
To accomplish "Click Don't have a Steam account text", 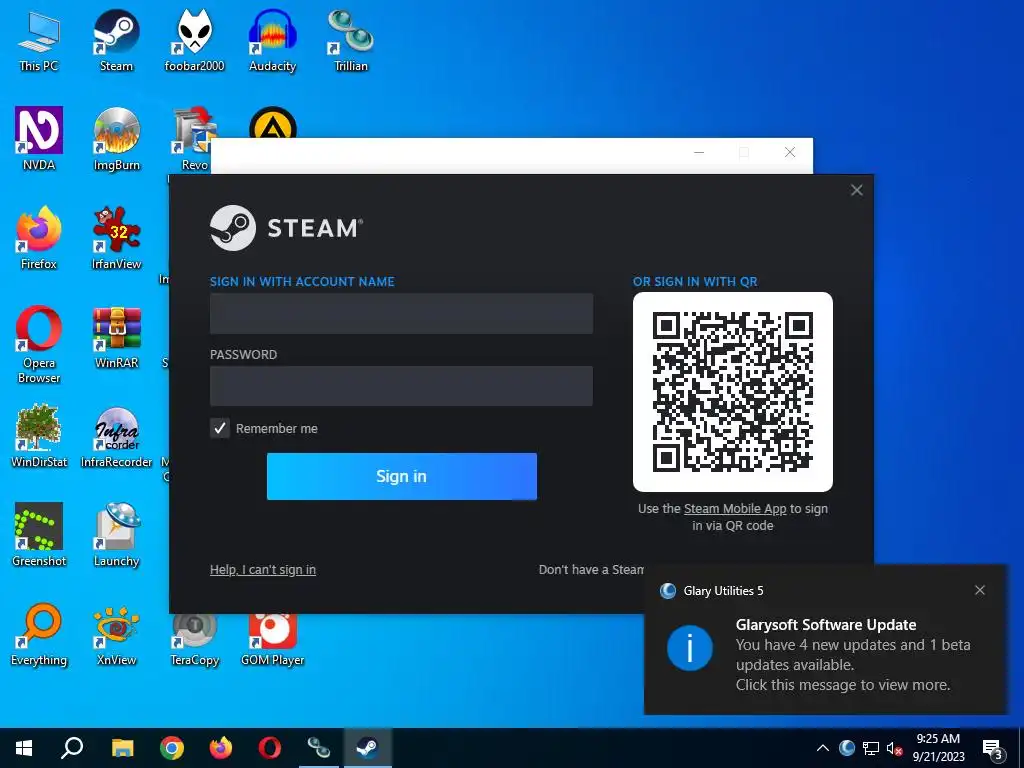I will pos(591,569).
